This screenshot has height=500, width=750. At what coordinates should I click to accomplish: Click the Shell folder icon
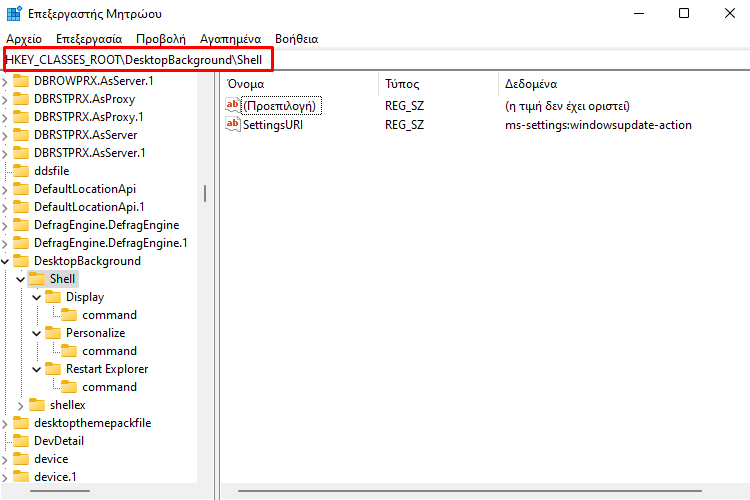click(x=37, y=278)
